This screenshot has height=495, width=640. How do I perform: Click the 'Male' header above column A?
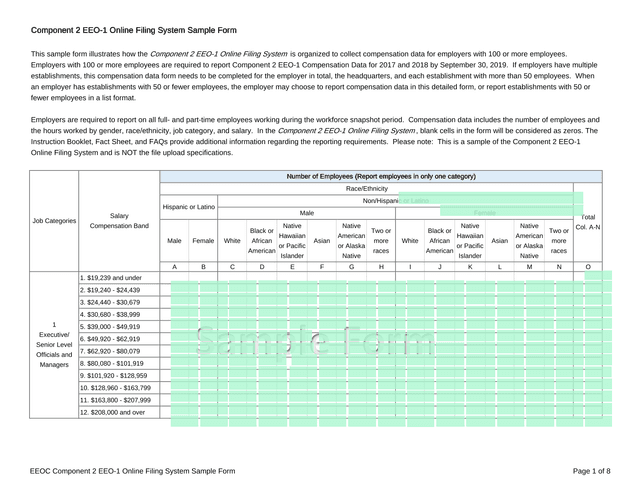point(174,241)
